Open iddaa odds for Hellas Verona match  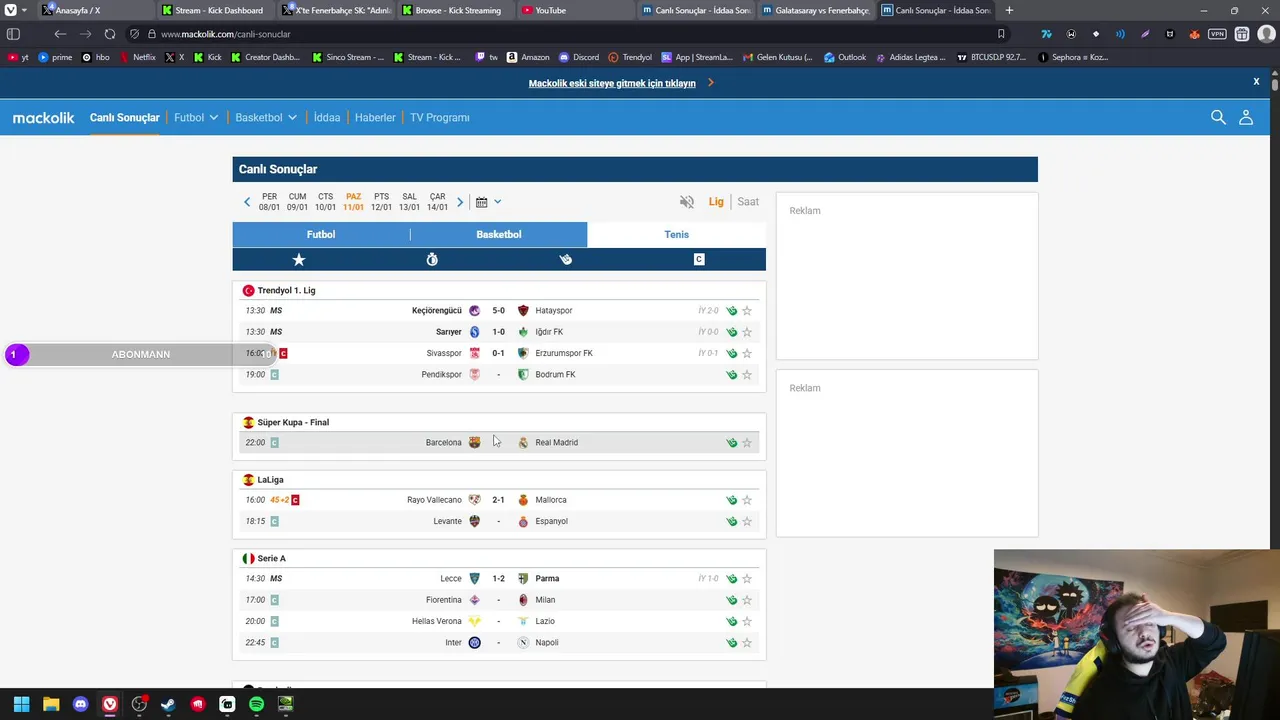(x=732, y=621)
